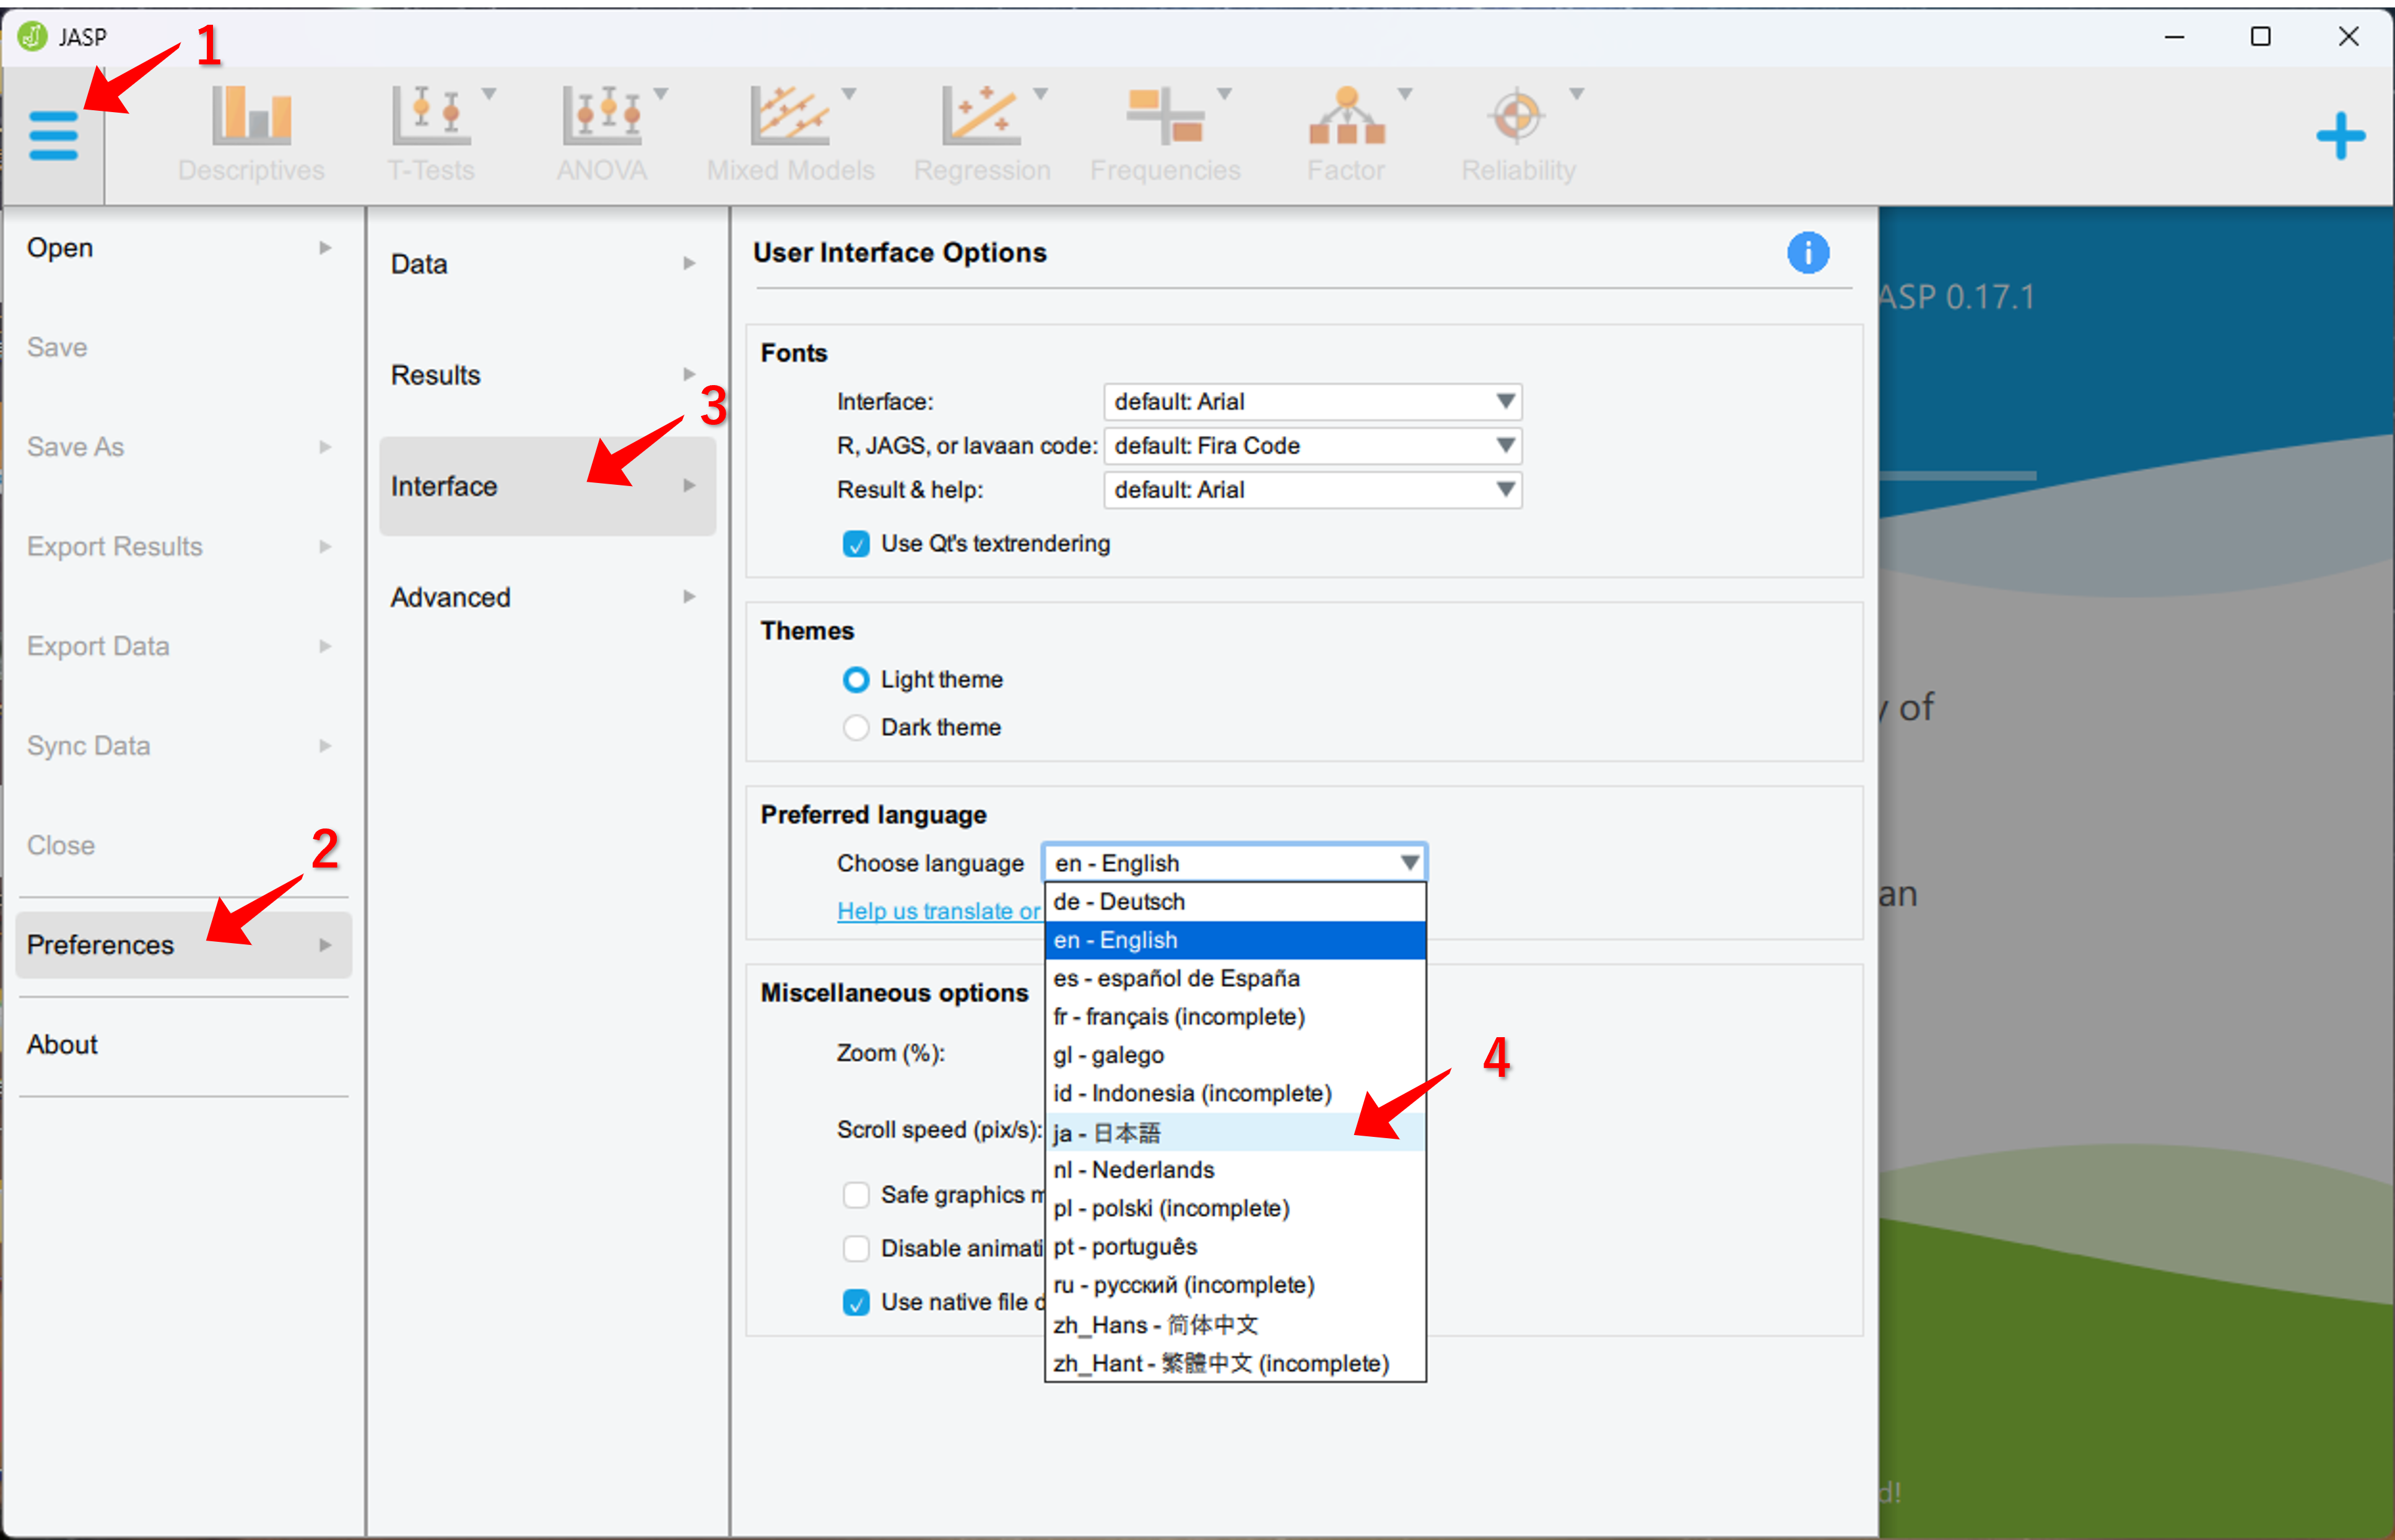Open the Reliability module
The image size is (2395, 1540).
pos(1518,135)
